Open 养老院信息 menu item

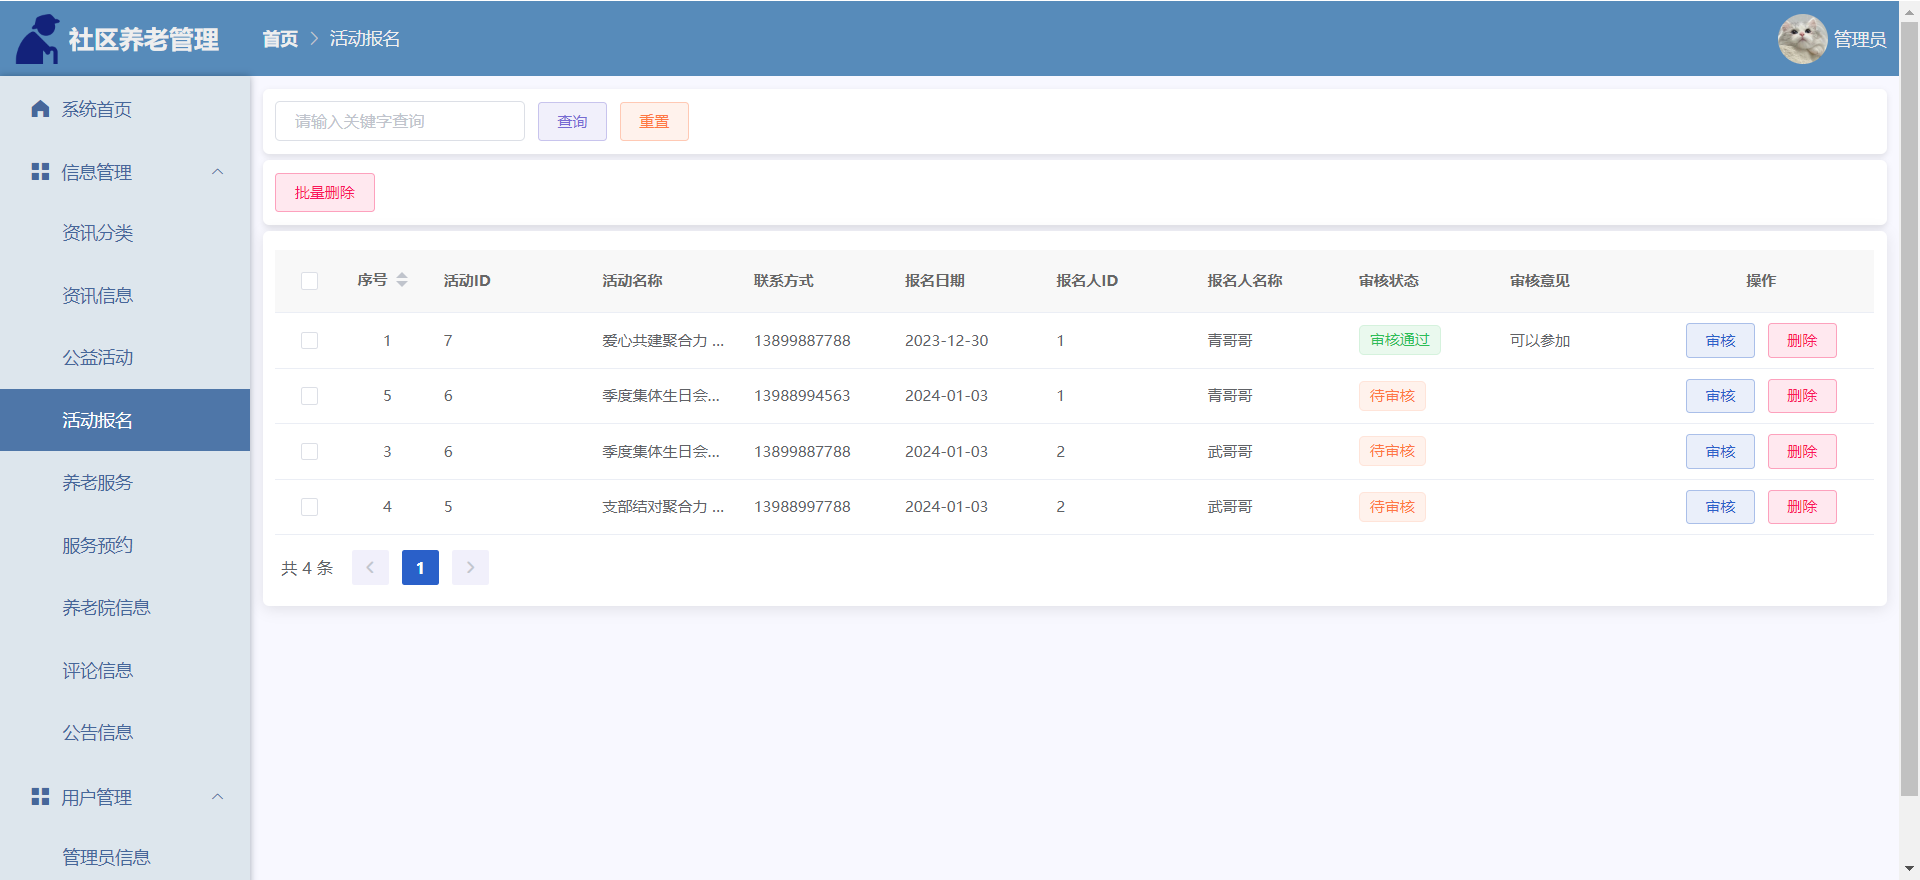coord(125,608)
